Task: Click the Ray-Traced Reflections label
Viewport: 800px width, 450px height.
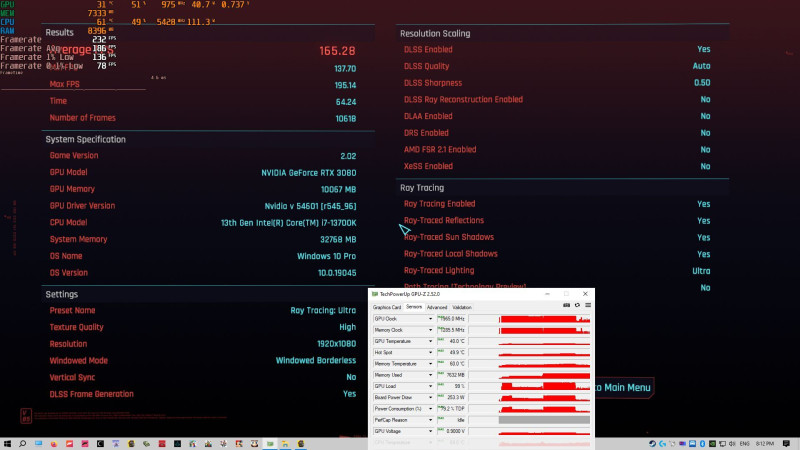Action: pyautogui.click(x=444, y=220)
